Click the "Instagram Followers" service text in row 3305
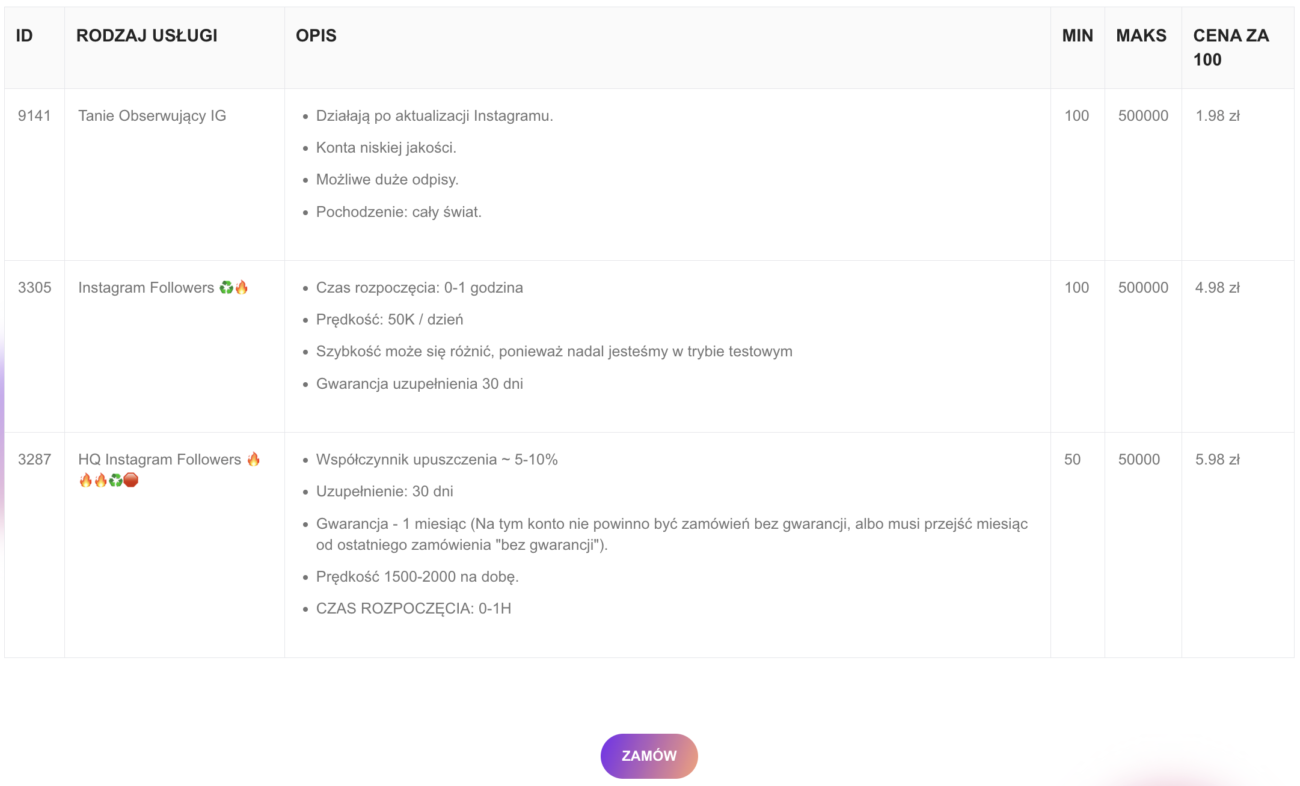 (146, 288)
